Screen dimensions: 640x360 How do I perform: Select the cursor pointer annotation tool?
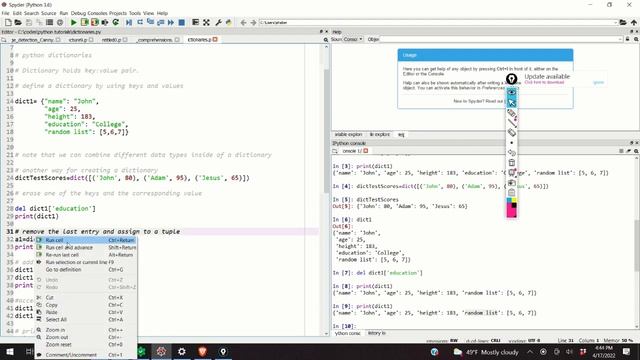[x=512, y=103]
